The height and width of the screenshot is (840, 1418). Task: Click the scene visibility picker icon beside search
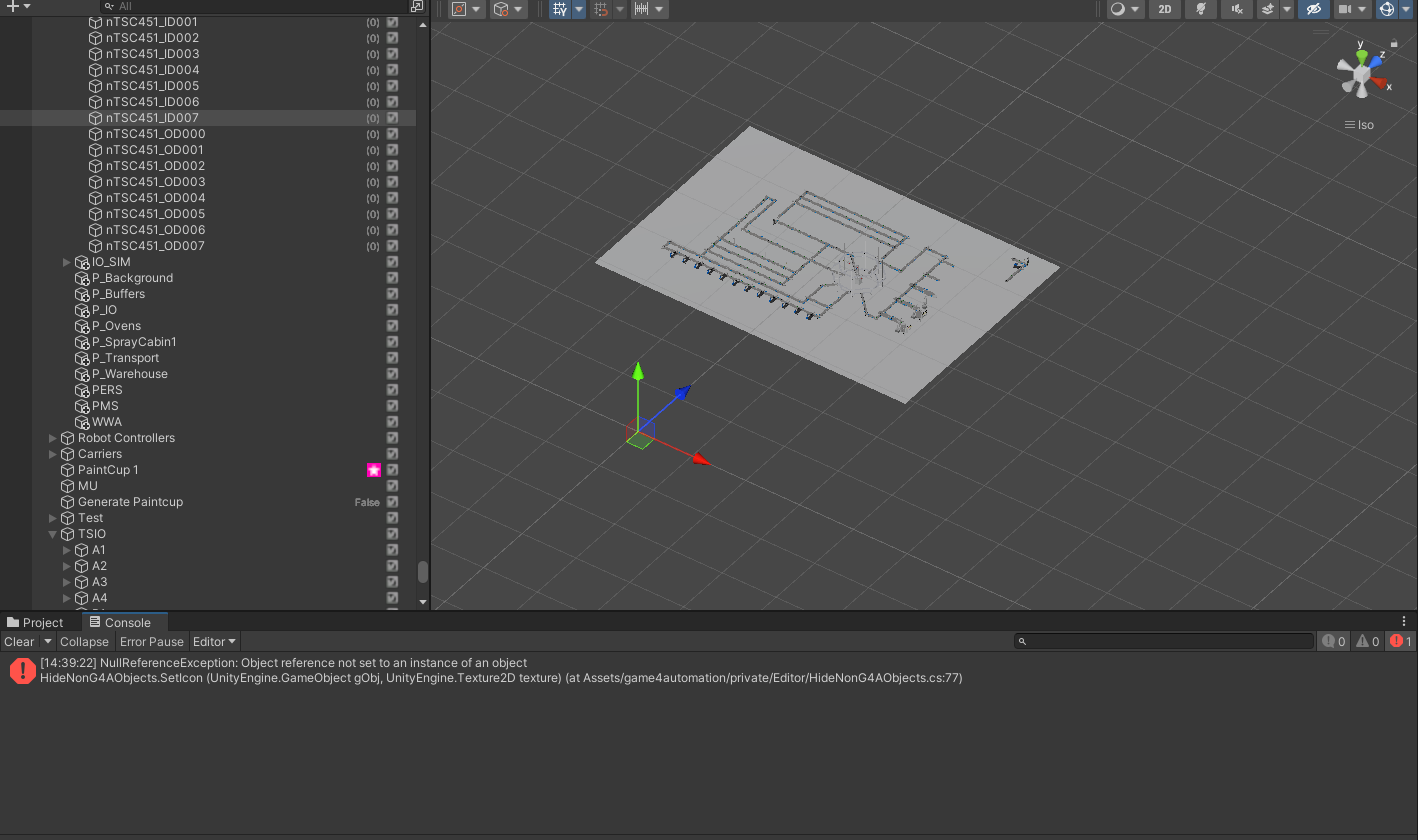point(417,6)
